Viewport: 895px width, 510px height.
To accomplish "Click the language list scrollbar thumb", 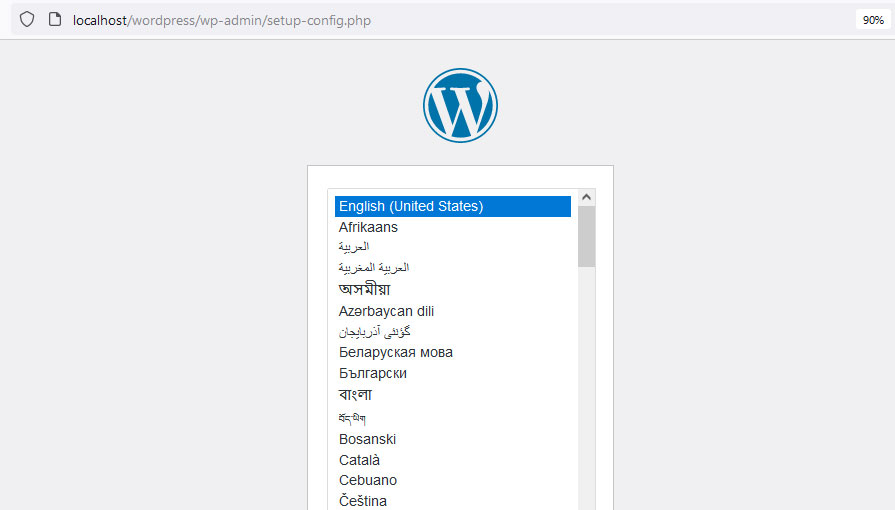I will (586, 236).
